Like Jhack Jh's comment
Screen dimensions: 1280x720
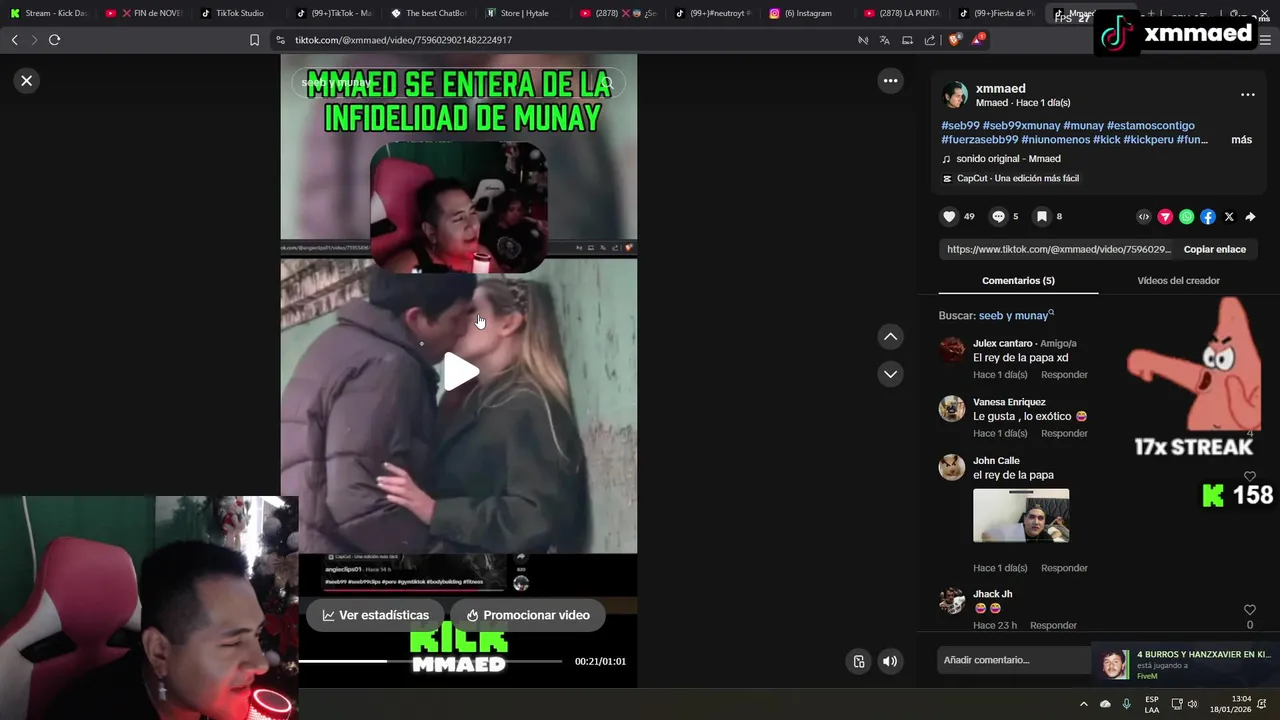1249,610
